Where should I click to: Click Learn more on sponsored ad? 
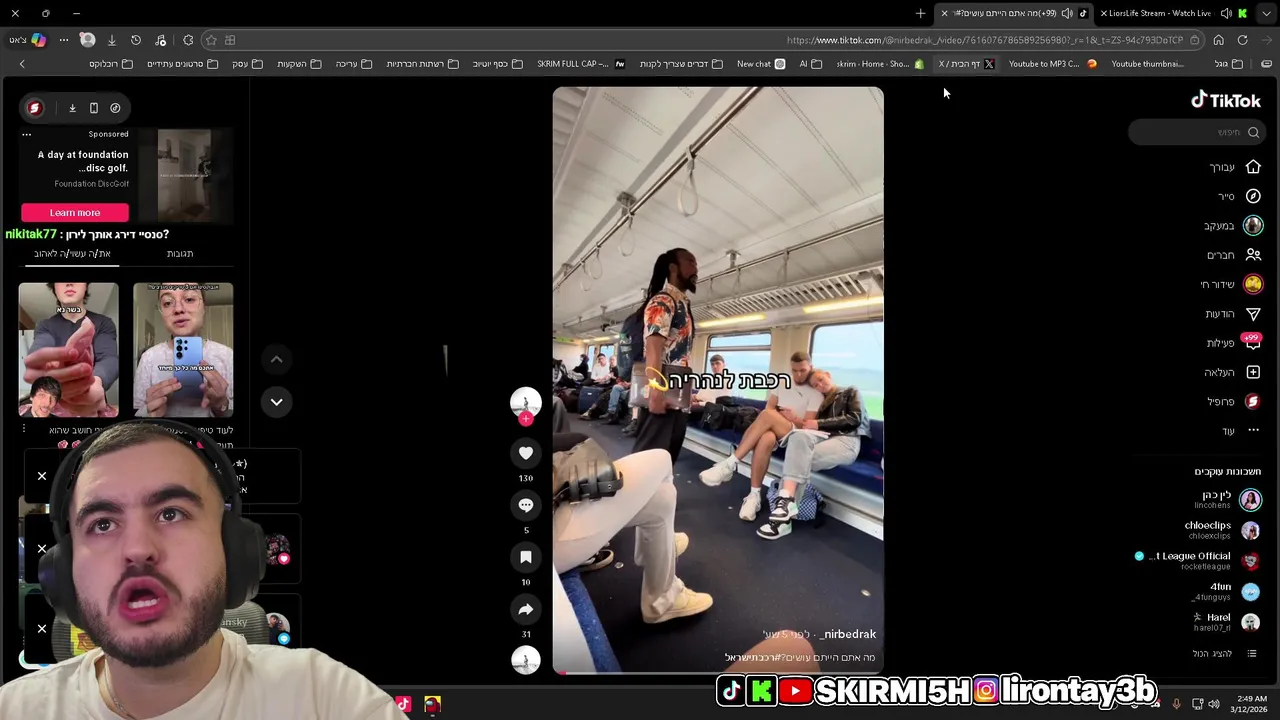75,212
